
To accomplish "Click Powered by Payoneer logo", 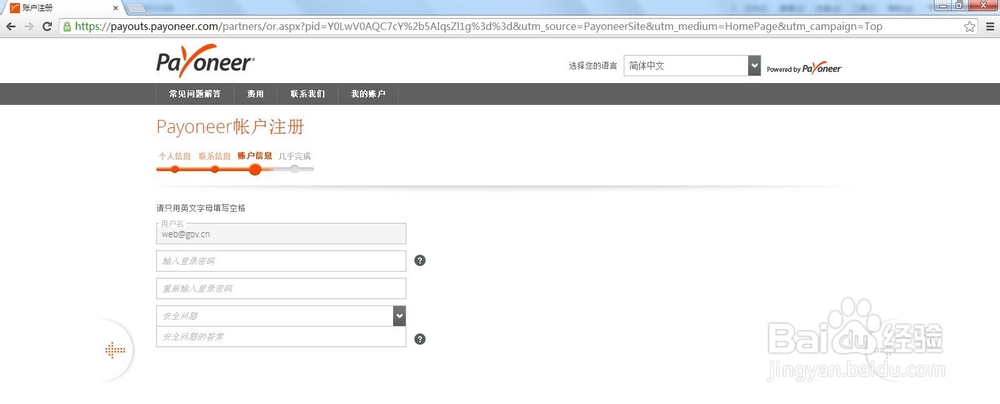I will tap(804, 68).
